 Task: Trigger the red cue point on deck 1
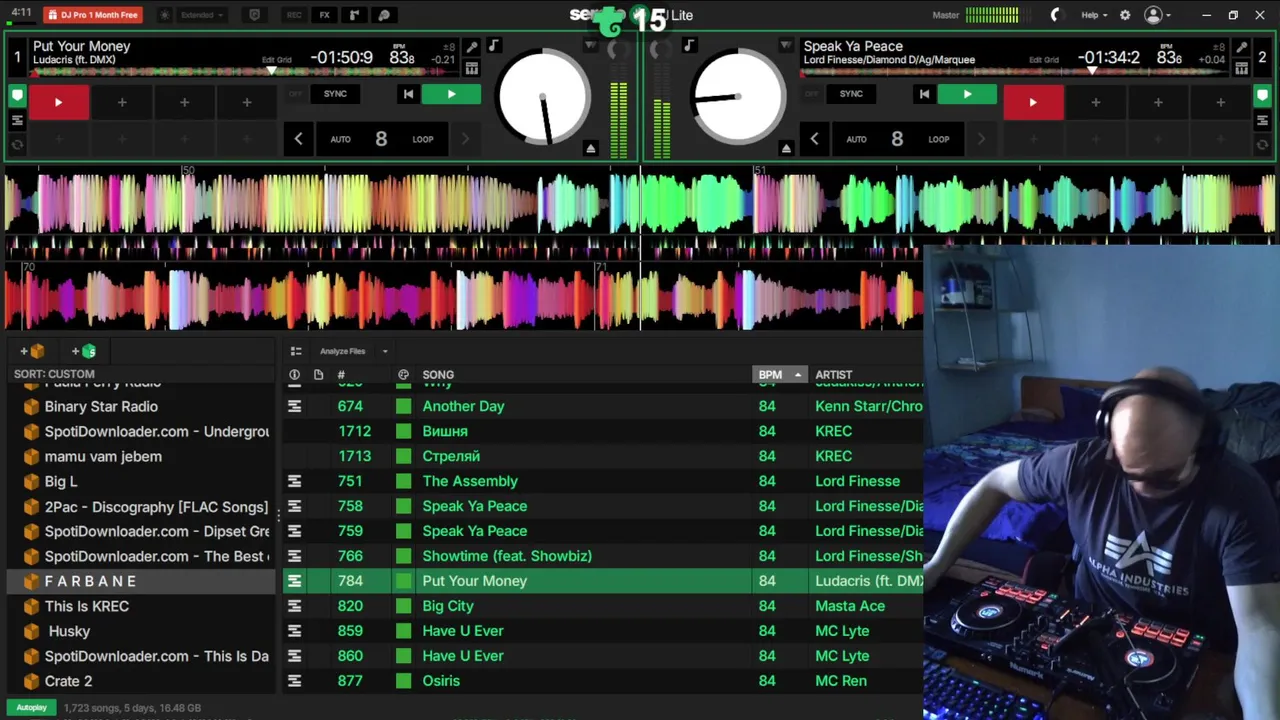pos(58,102)
